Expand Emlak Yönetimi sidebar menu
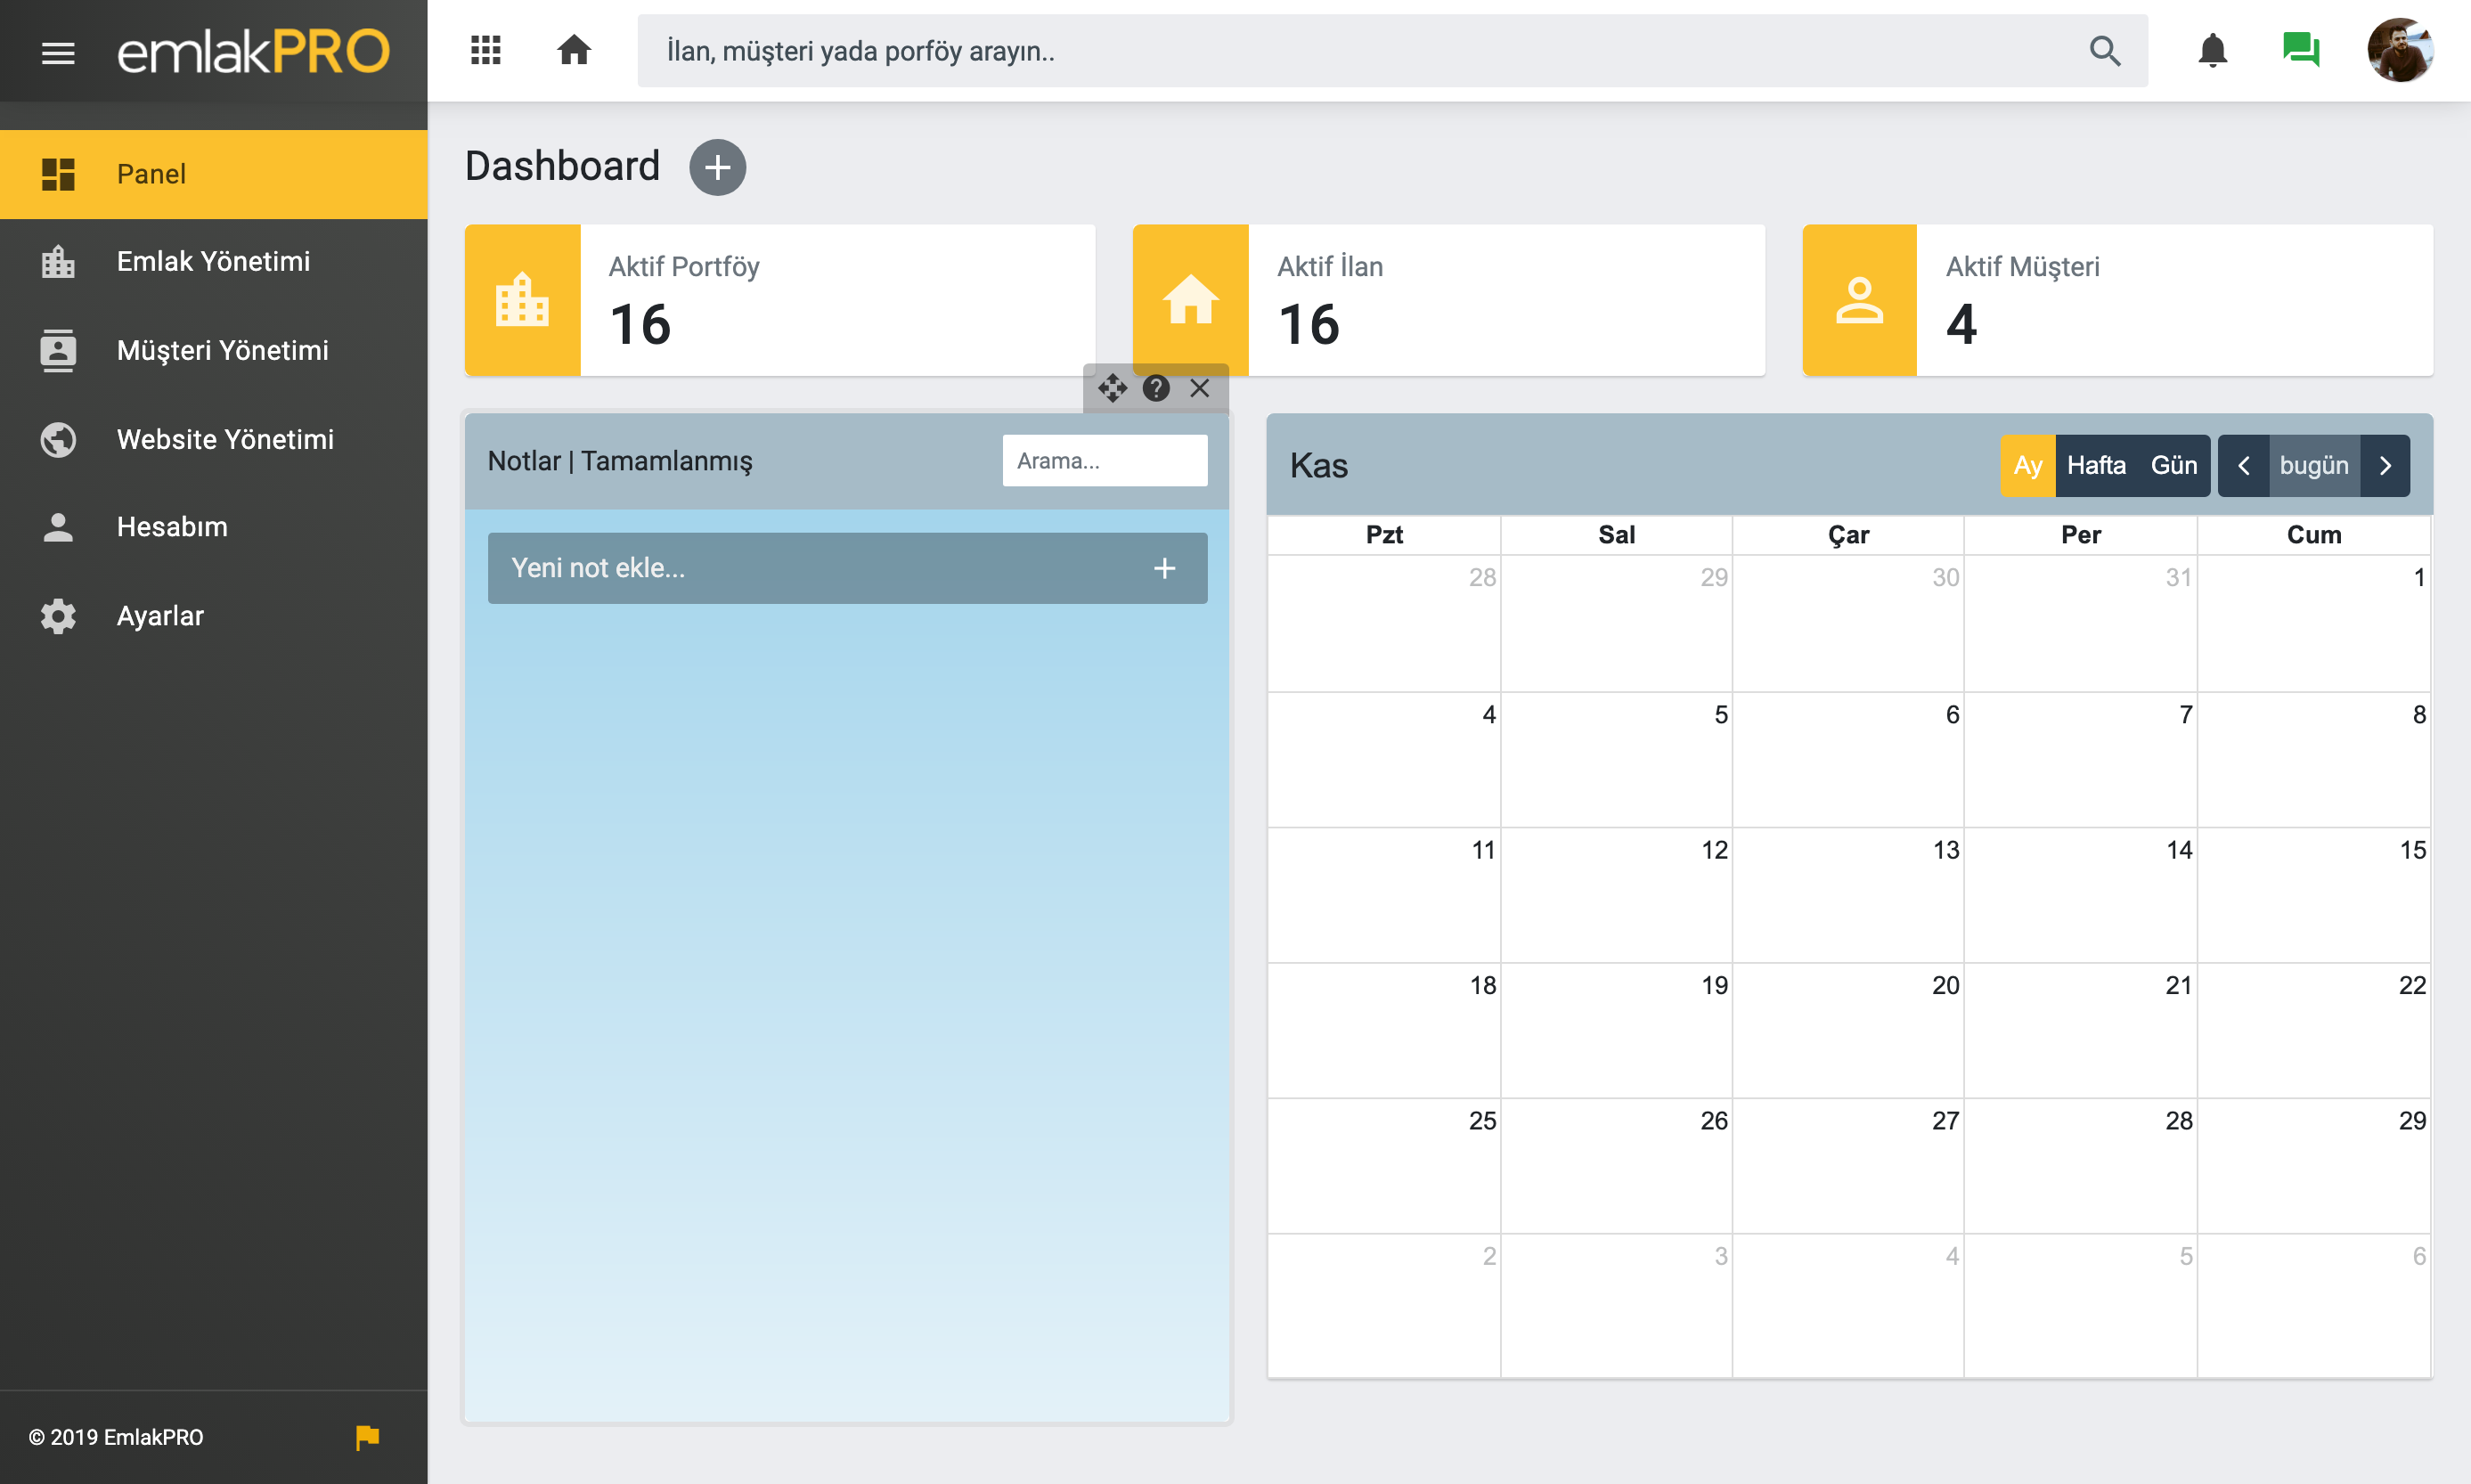 point(213,262)
